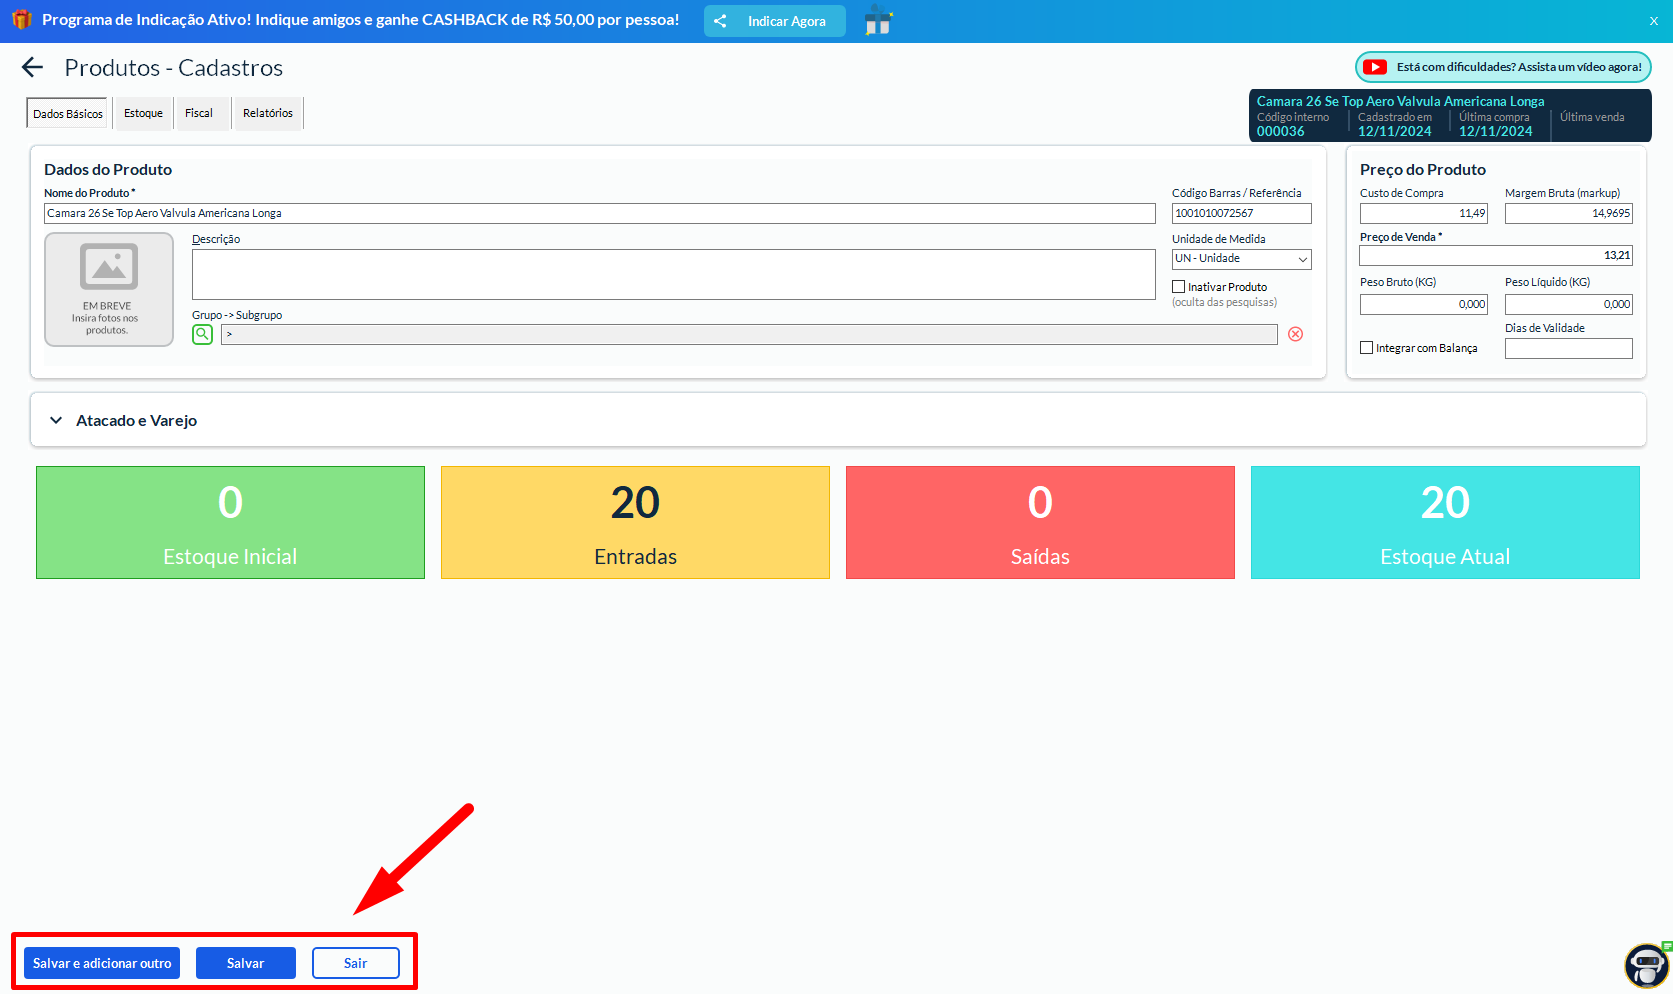Check the Integrar com Balança option
Screen dimensions: 1673x994
tap(1367, 348)
